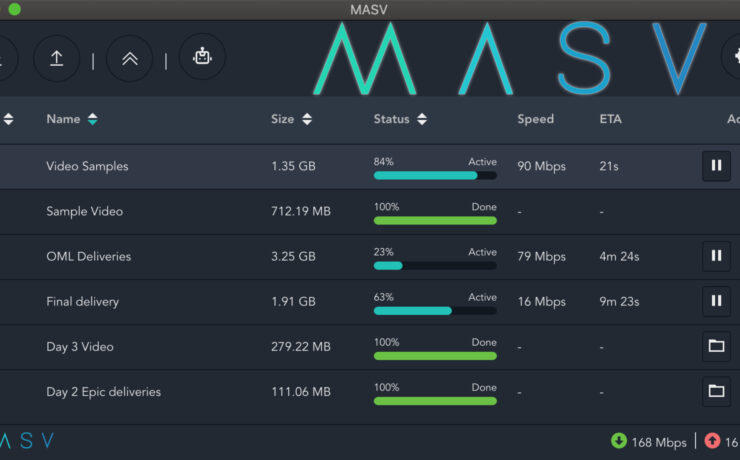Click the 279.22 MB size value
The width and height of the screenshot is (740, 460).
point(301,347)
